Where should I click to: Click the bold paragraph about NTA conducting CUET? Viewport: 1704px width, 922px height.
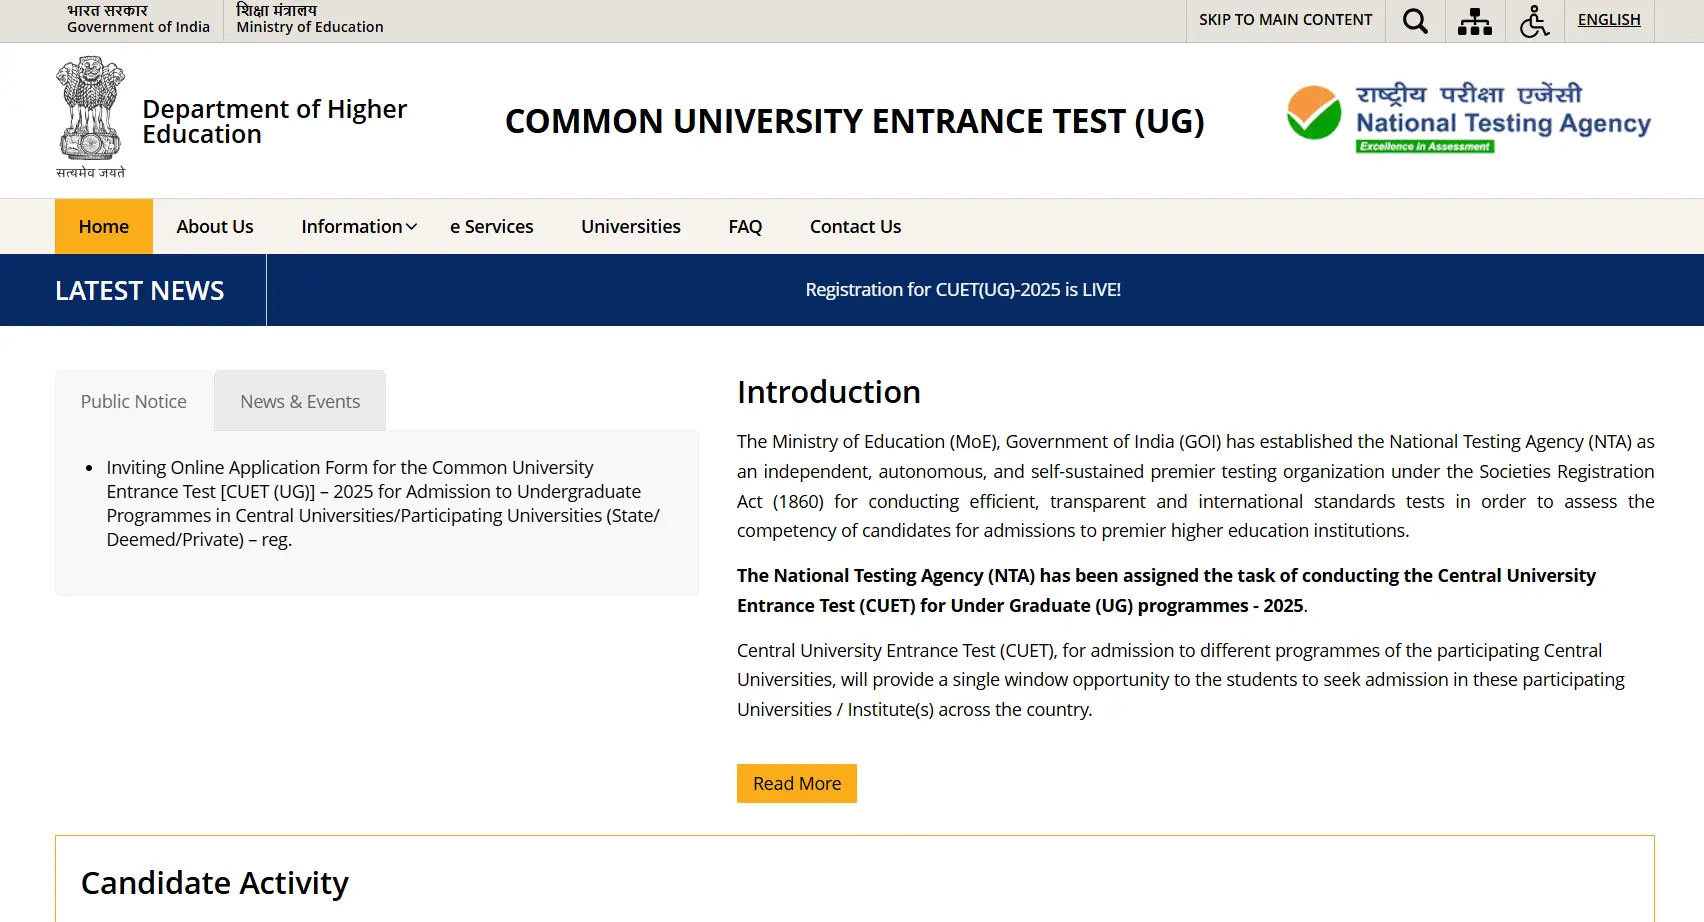tap(1166, 590)
